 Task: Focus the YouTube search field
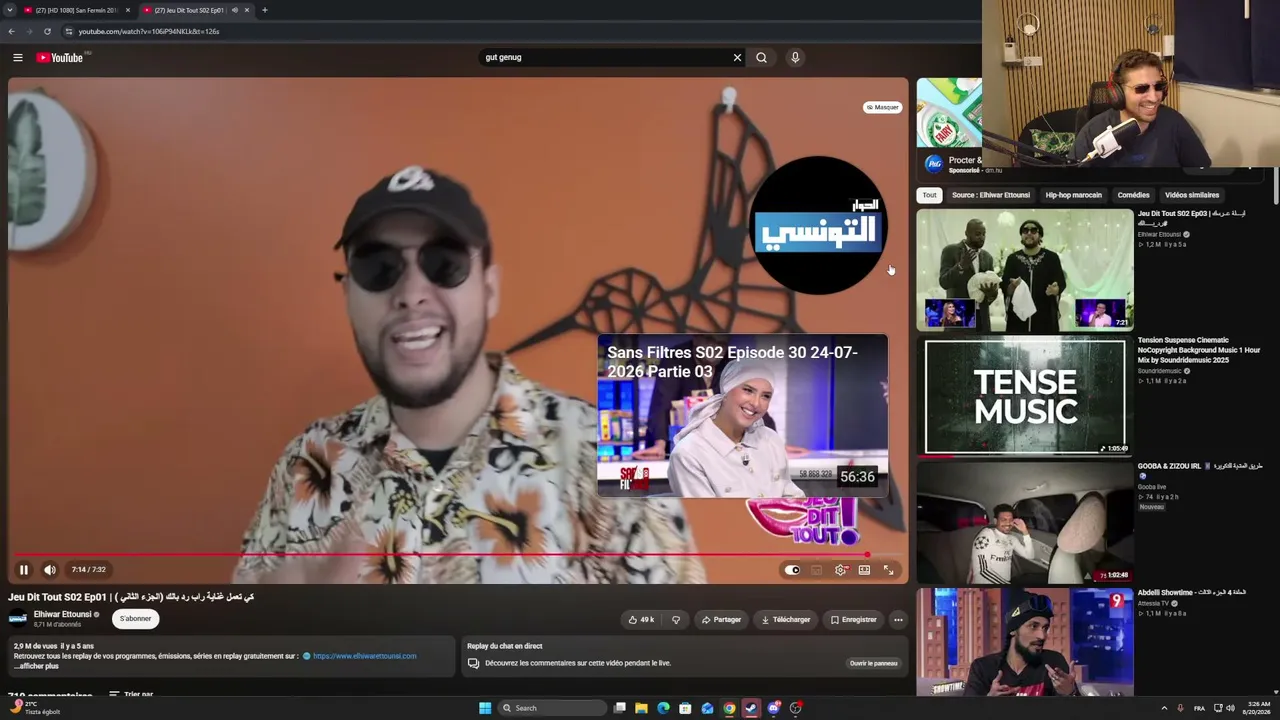(605, 57)
